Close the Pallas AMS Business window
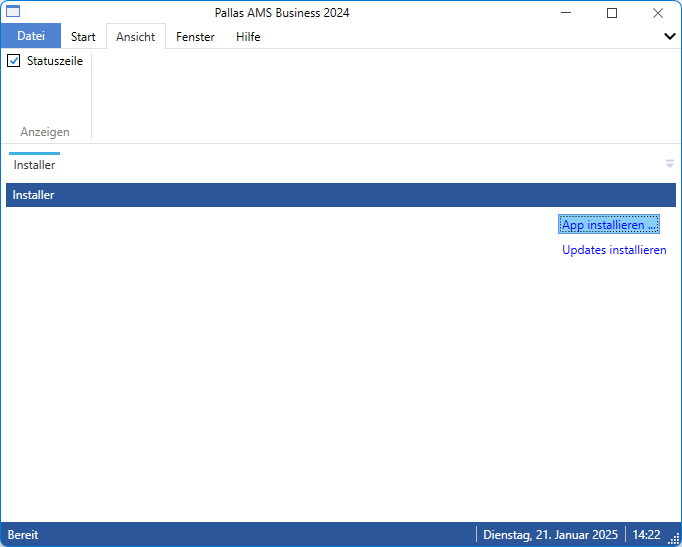Image resolution: width=682 pixels, height=547 pixels. tap(658, 13)
